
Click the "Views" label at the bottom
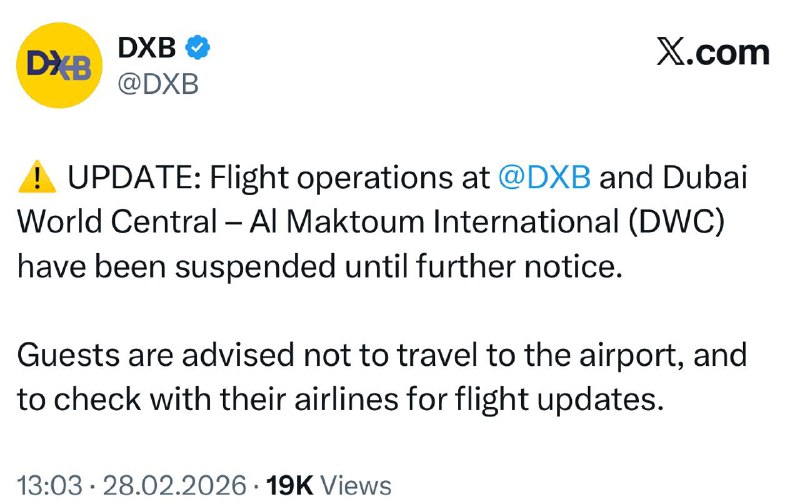pos(357,486)
